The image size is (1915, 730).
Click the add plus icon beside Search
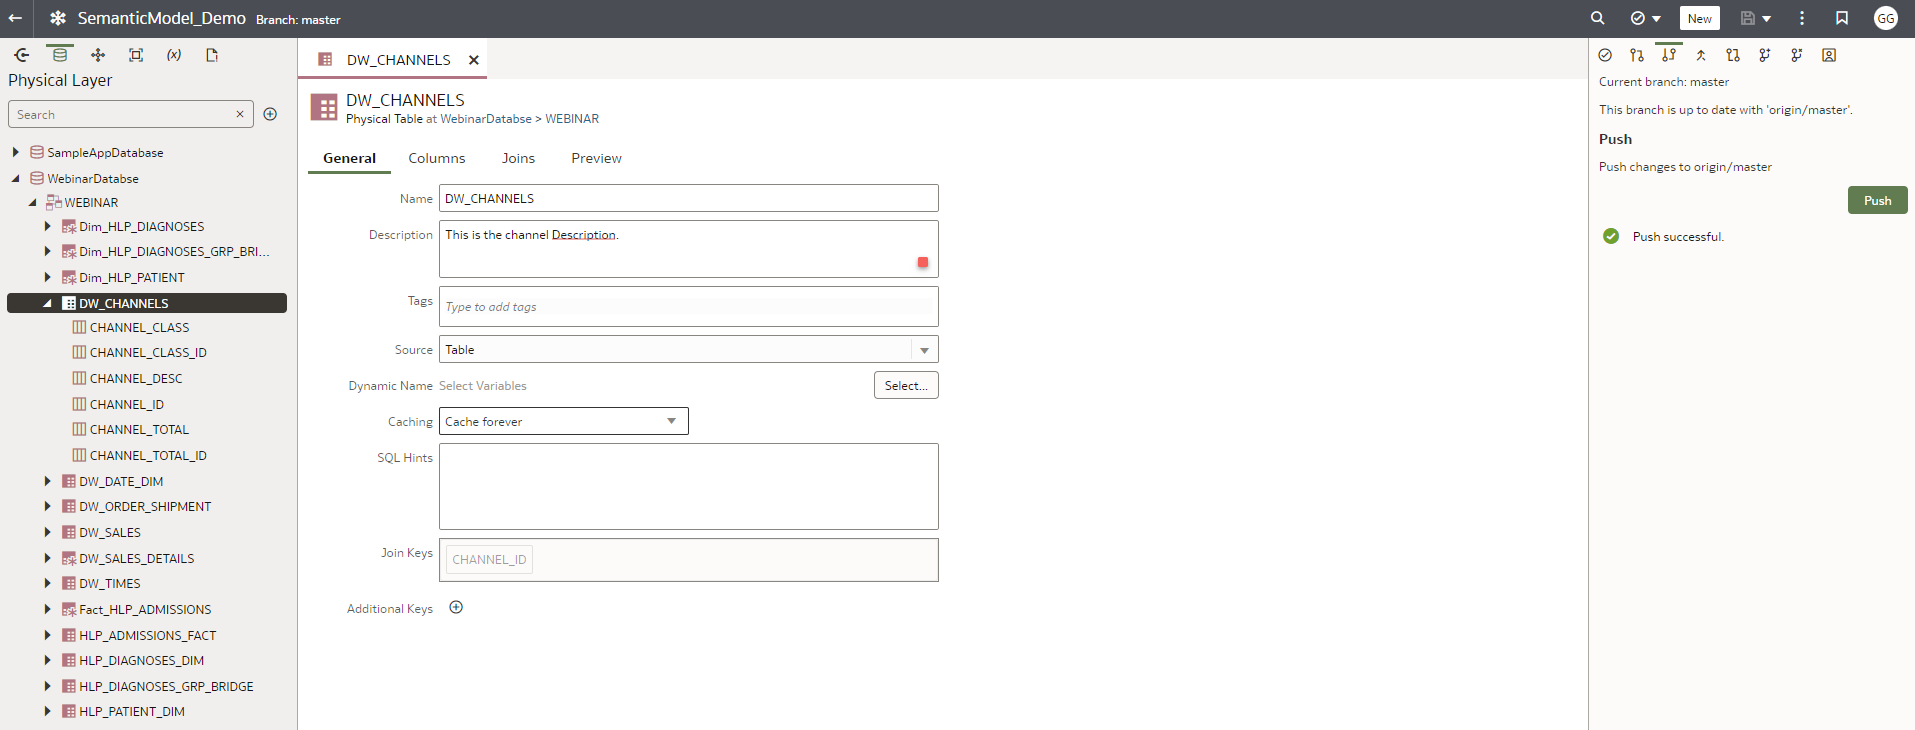coord(270,114)
